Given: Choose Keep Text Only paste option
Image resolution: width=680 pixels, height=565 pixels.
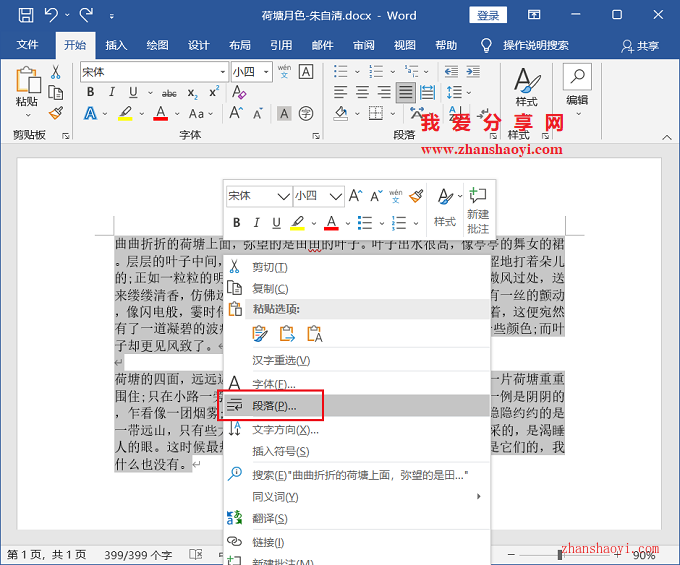Looking at the screenshot, I should click(314, 334).
